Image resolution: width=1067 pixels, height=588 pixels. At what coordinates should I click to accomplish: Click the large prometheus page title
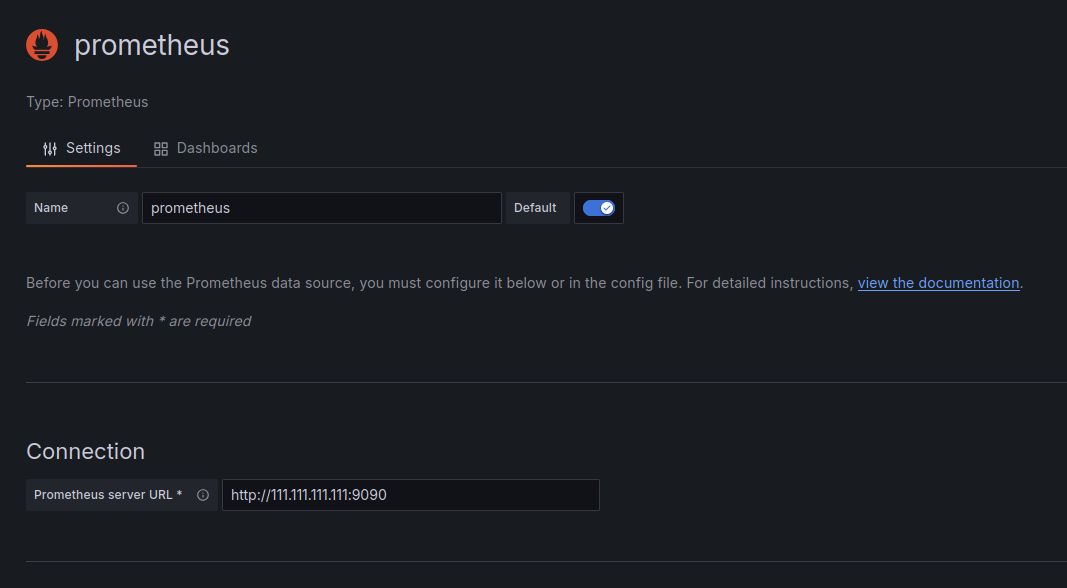tap(152, 45)
